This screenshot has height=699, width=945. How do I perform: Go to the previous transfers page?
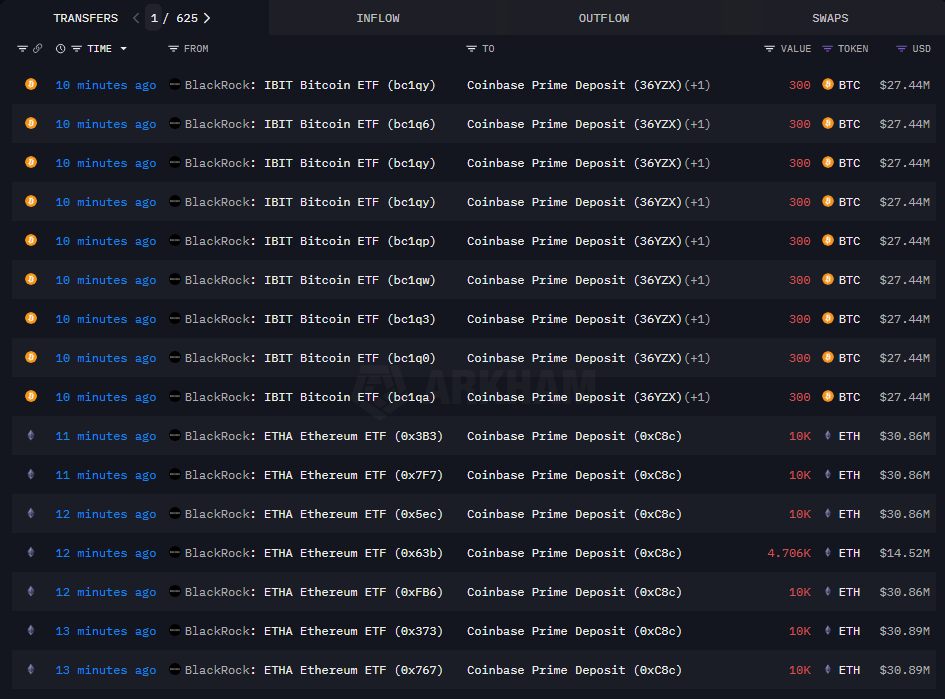136,18
